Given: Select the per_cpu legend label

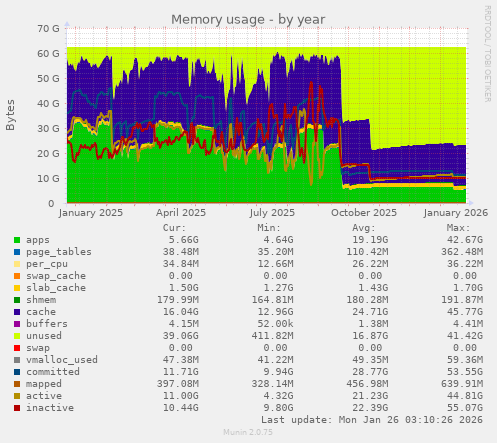Looking at the screenshot, I should click(x=47, y=264).
